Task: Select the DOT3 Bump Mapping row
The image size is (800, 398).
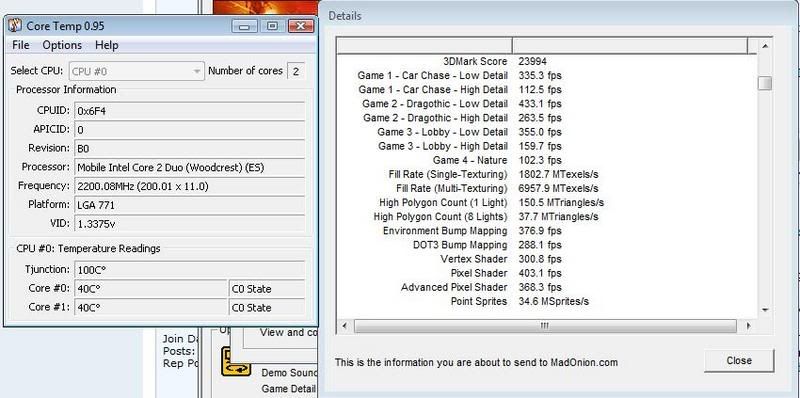Action: tap(547, 245)
